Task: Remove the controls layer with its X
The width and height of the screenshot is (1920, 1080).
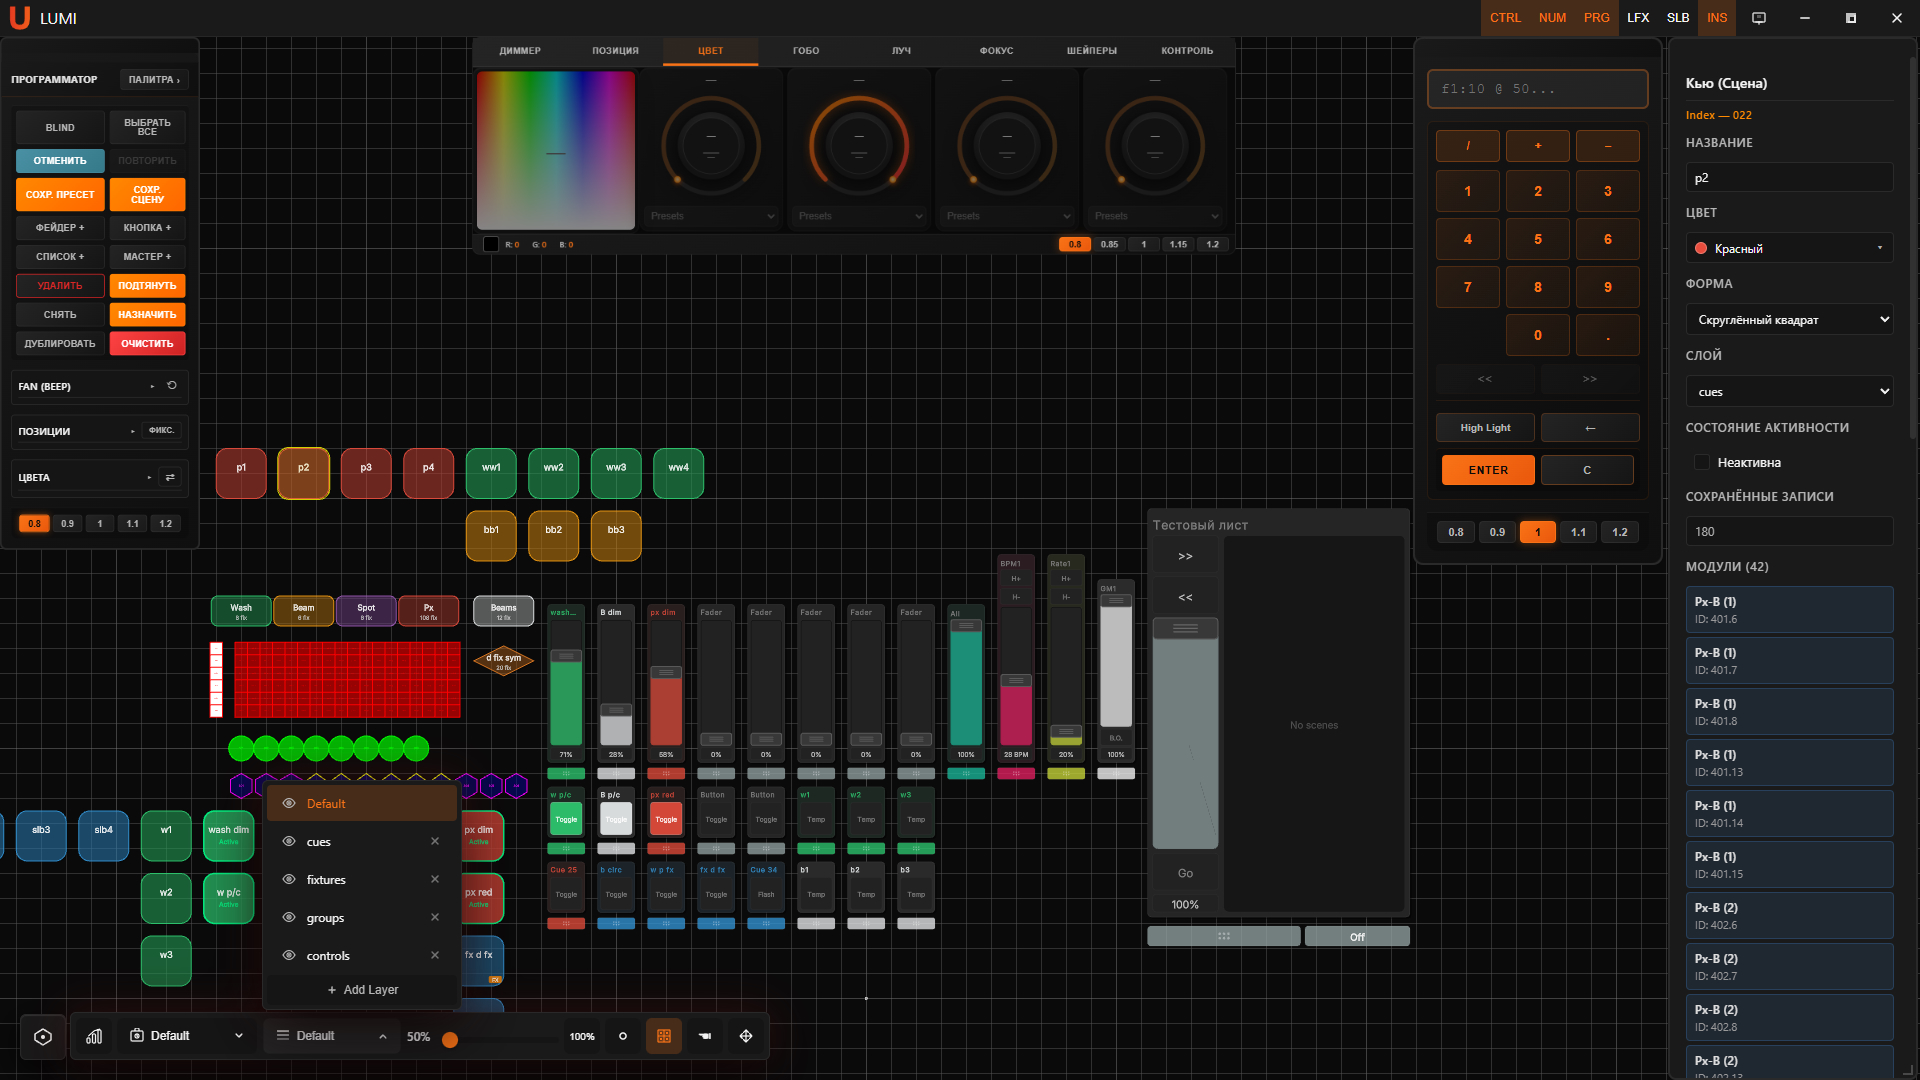Action: [x=435, y=955]
